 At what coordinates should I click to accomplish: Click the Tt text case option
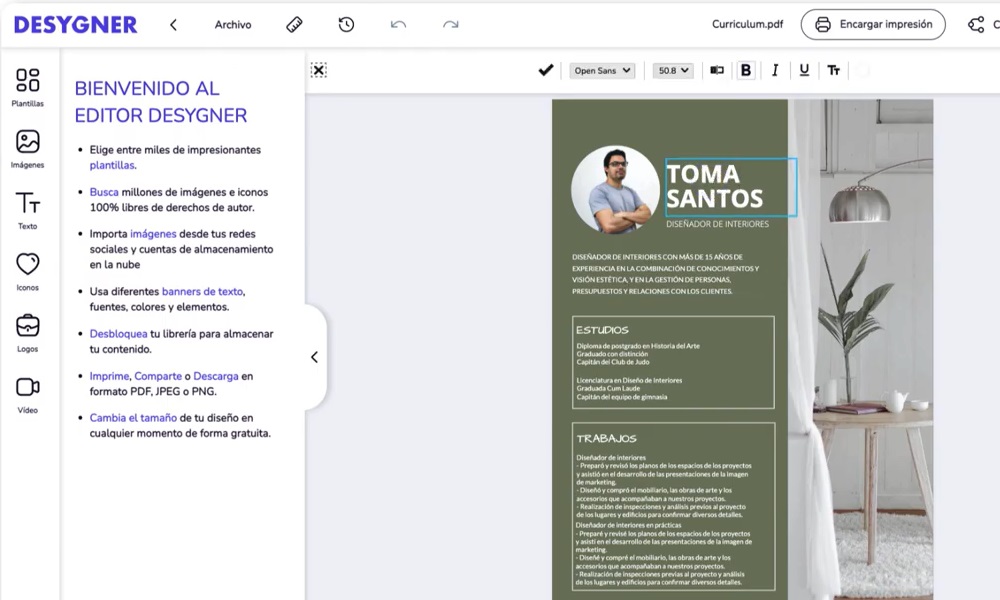[x=833, y=70]
